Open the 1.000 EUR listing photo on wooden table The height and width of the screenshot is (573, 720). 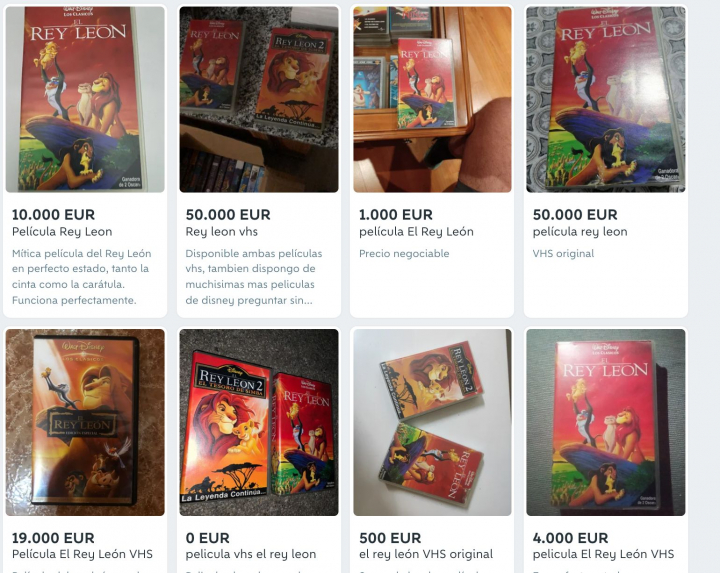click(432, 99)
